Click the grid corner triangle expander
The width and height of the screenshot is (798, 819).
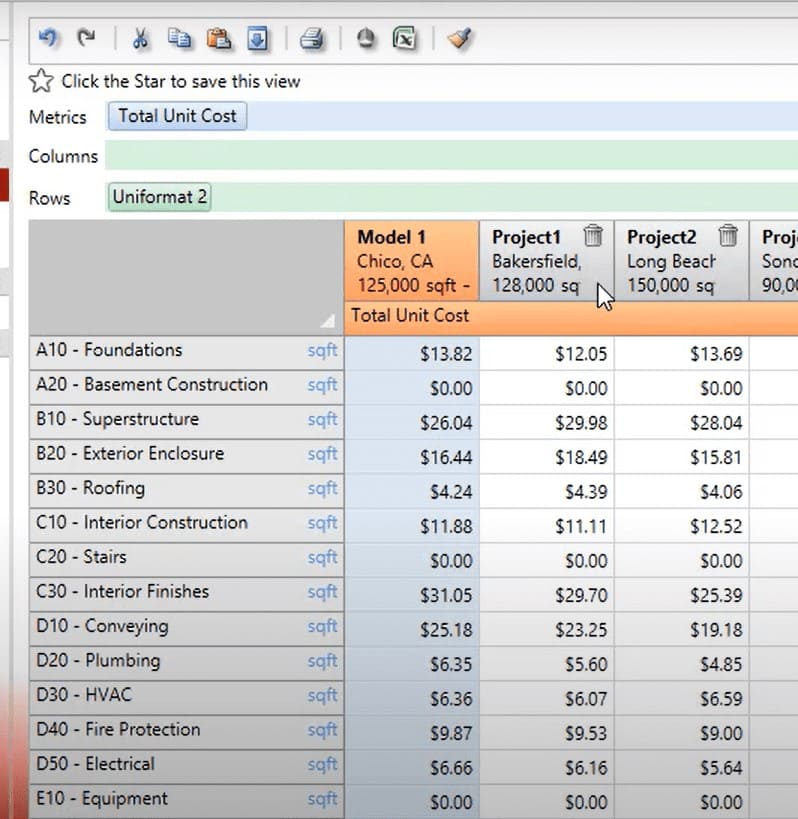pyautogui.click(x=327, y=321)
